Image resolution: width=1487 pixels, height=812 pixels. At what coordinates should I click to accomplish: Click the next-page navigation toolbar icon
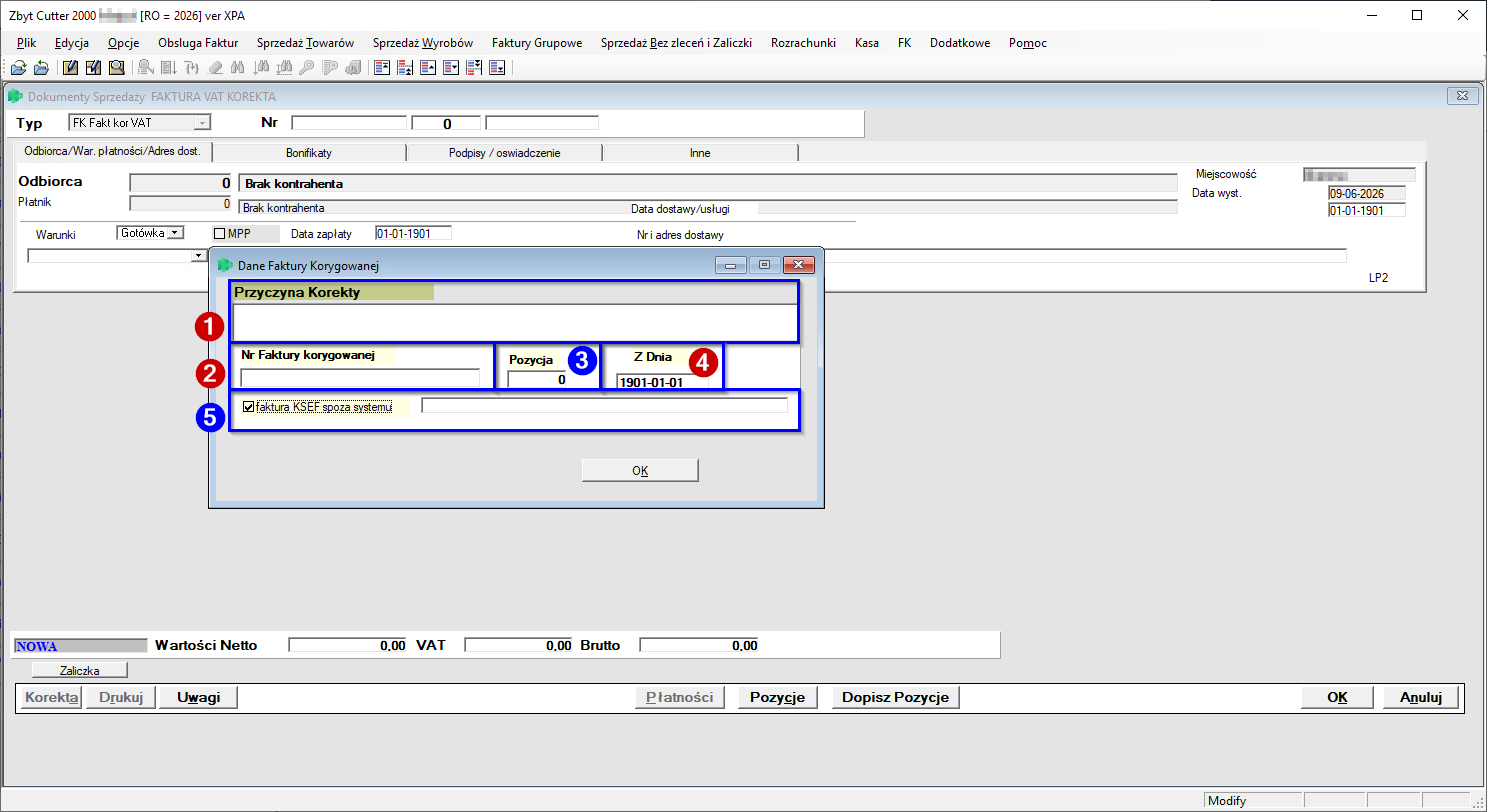[474, 68]
